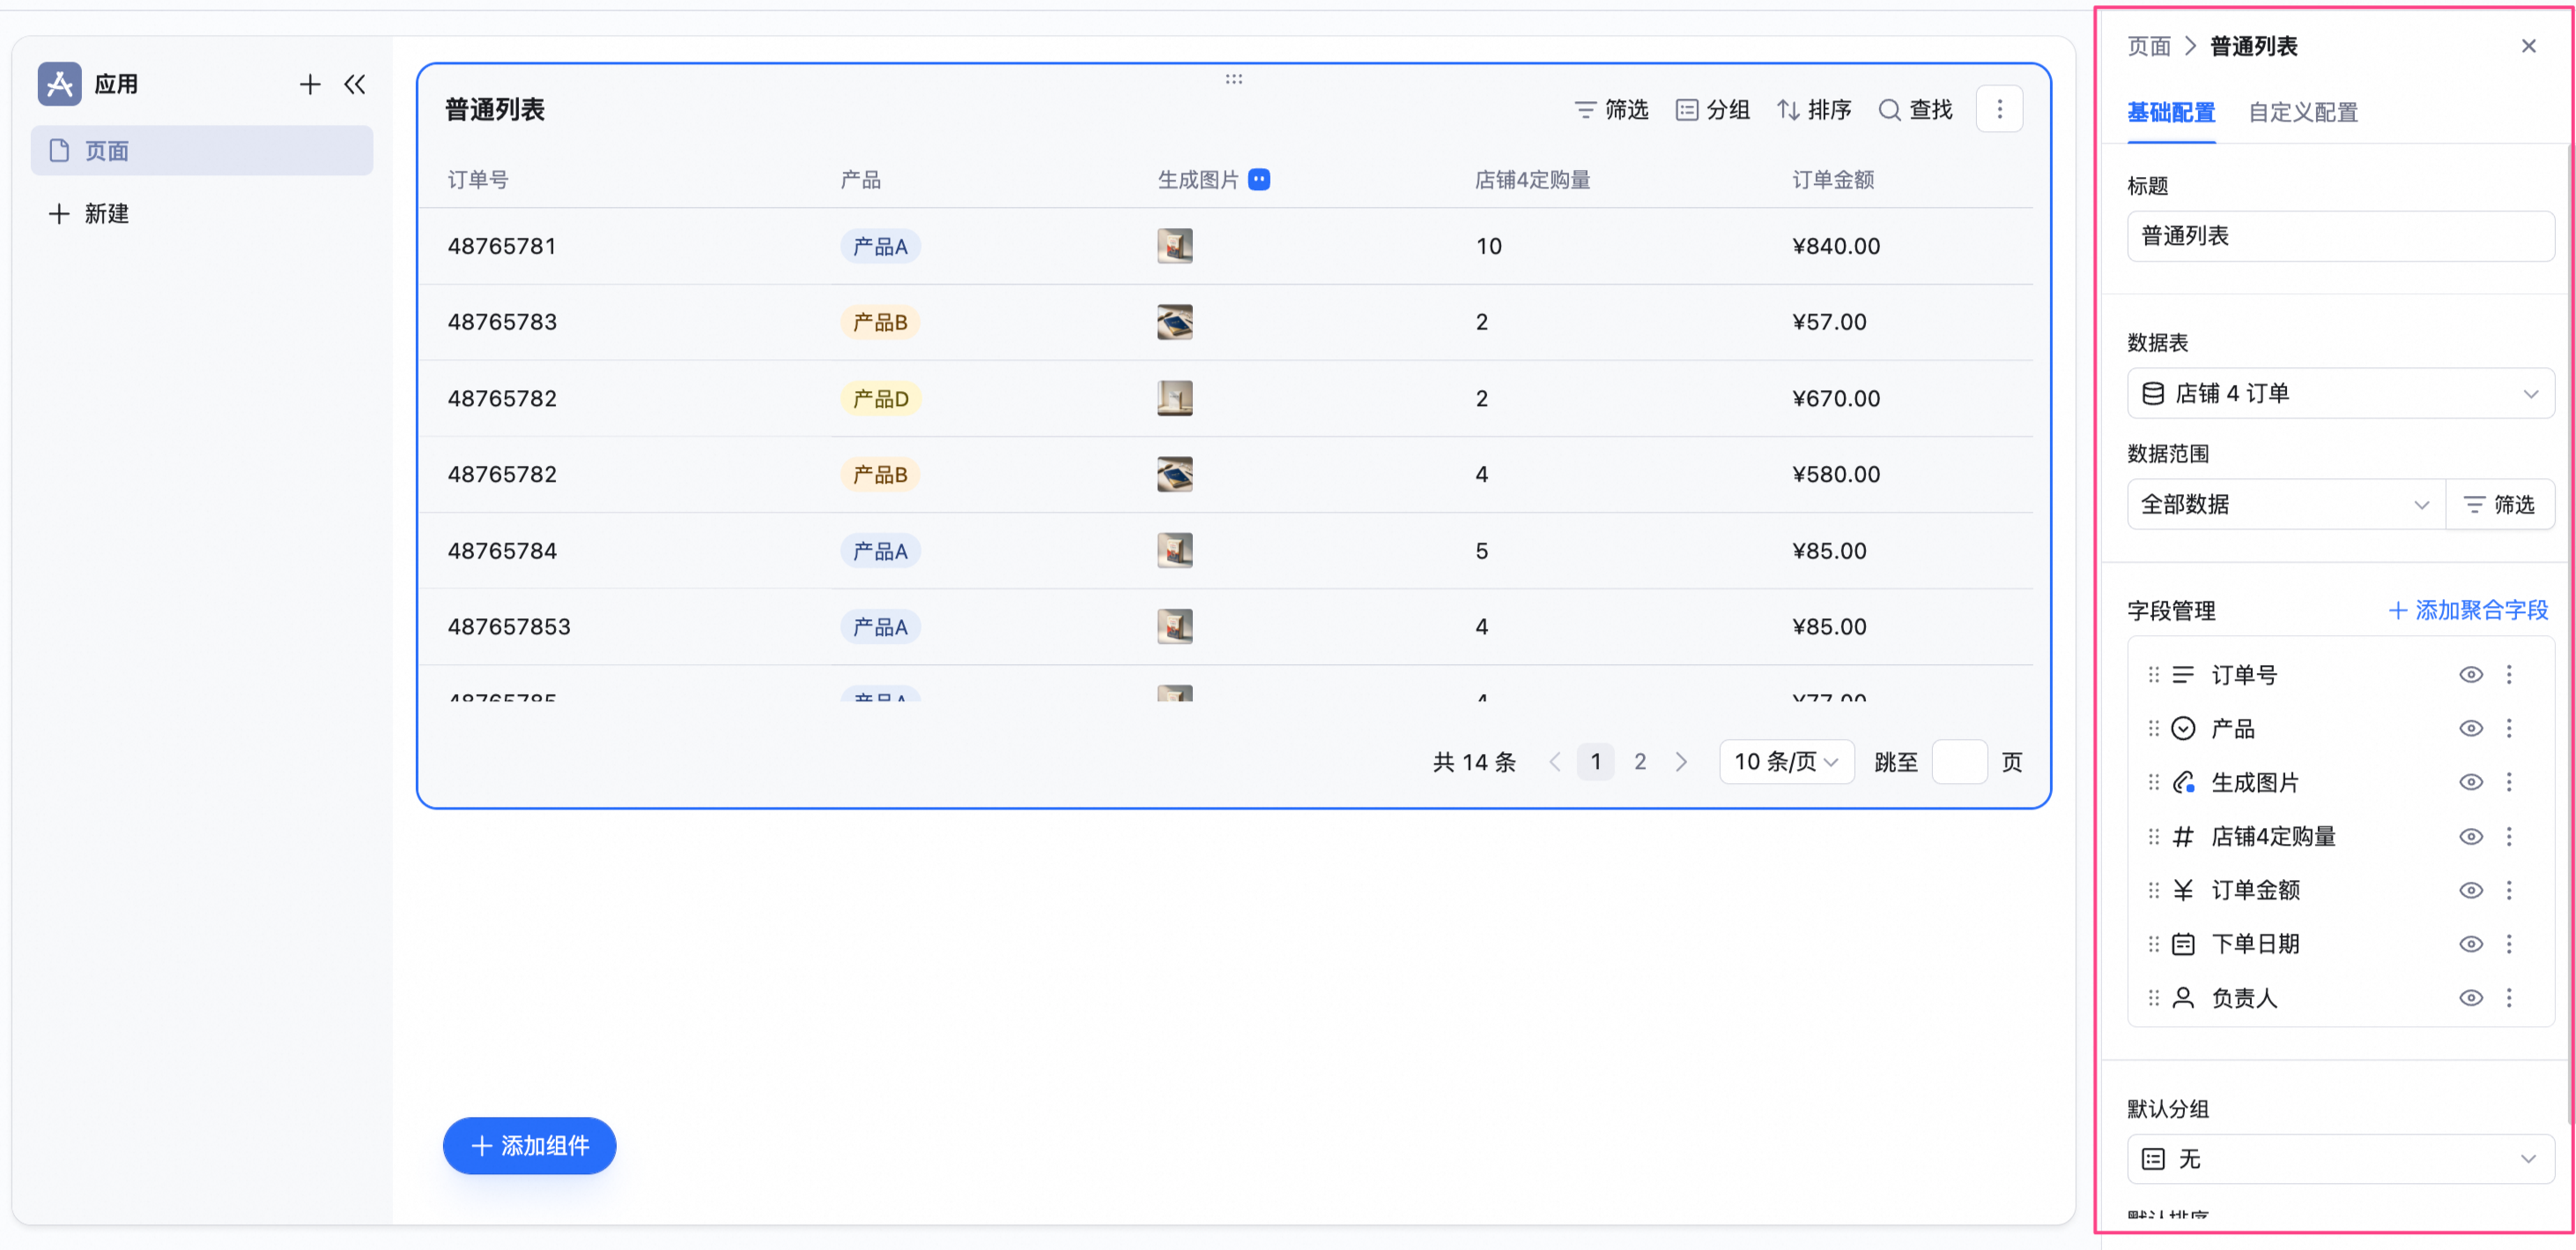Click the 添加聚合字段 link
Screen dimensions: 2576x1250
pyautogui.click(x=2469, y=611)
